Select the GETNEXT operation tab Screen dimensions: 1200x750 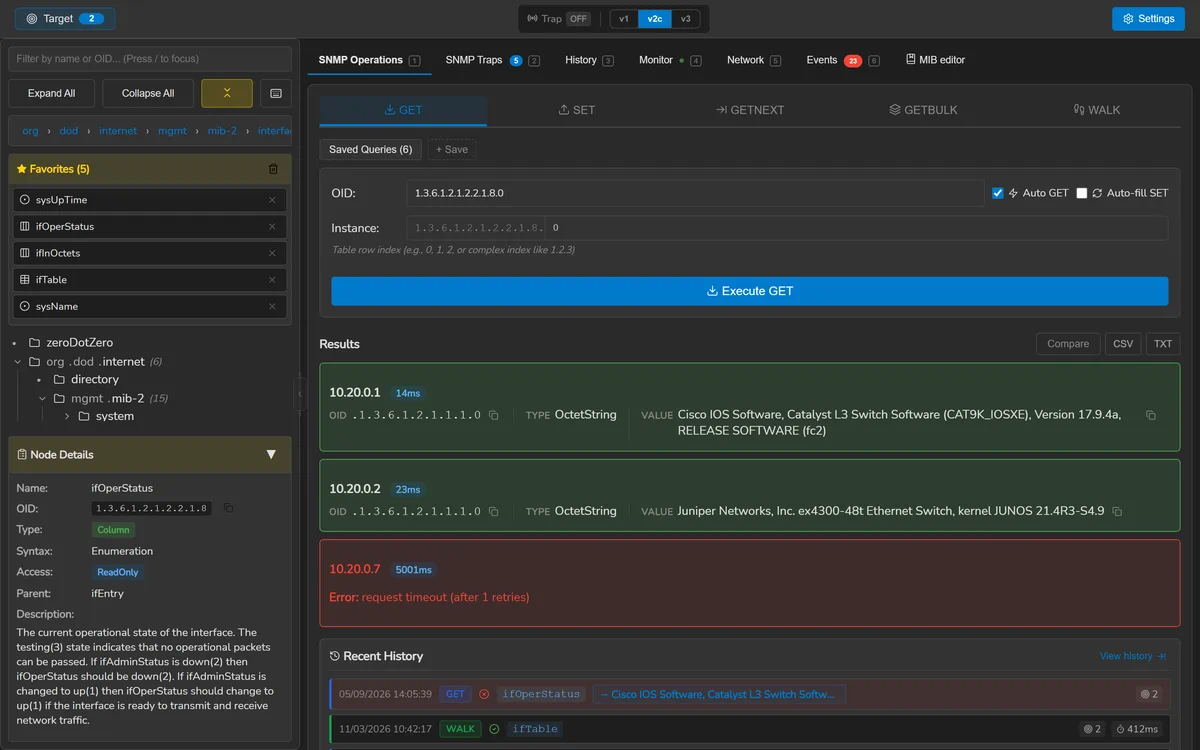750,110
